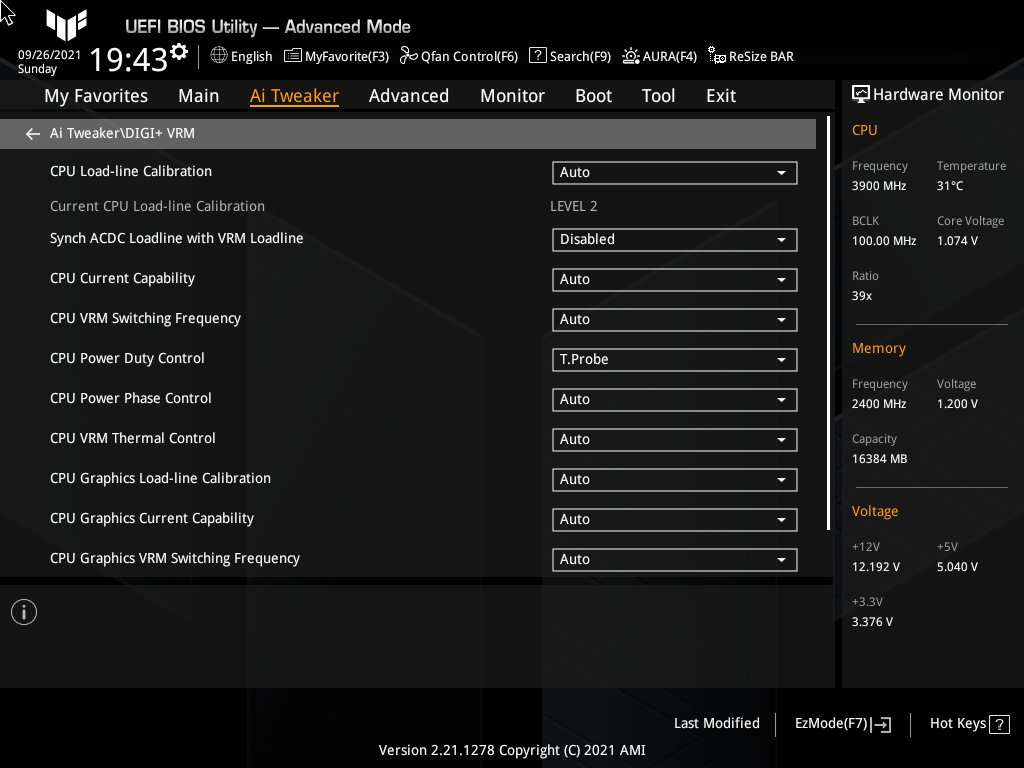Open the Monitor section

click(512, 95)
